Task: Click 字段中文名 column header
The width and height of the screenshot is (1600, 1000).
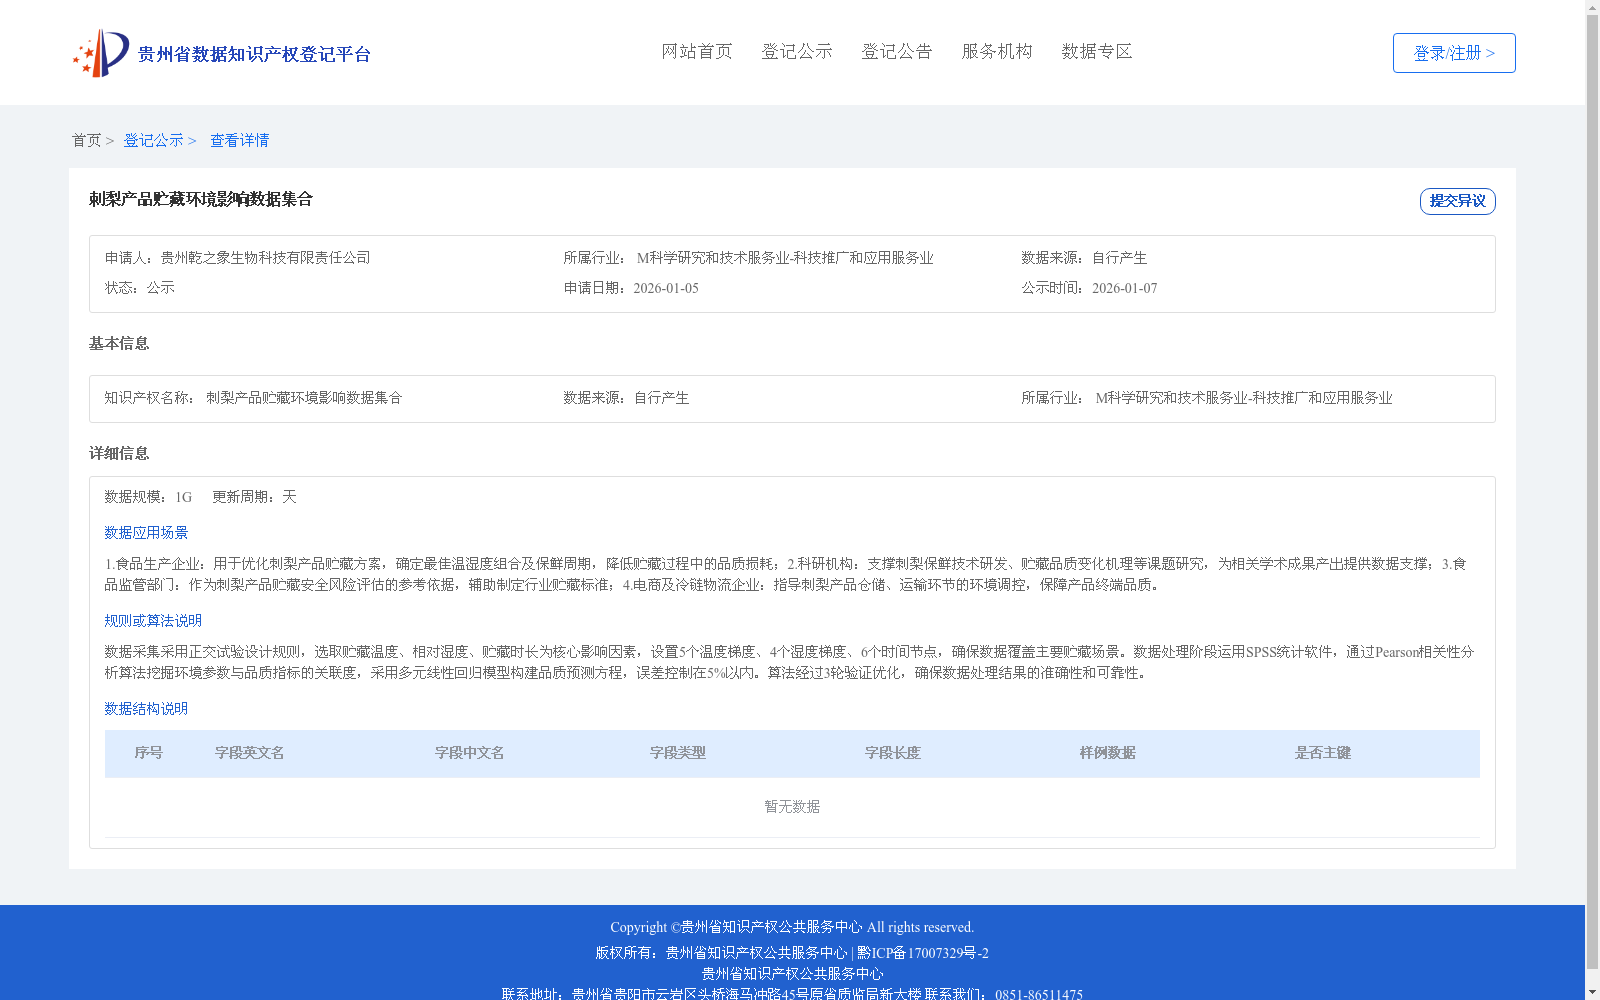Action: 470,753
